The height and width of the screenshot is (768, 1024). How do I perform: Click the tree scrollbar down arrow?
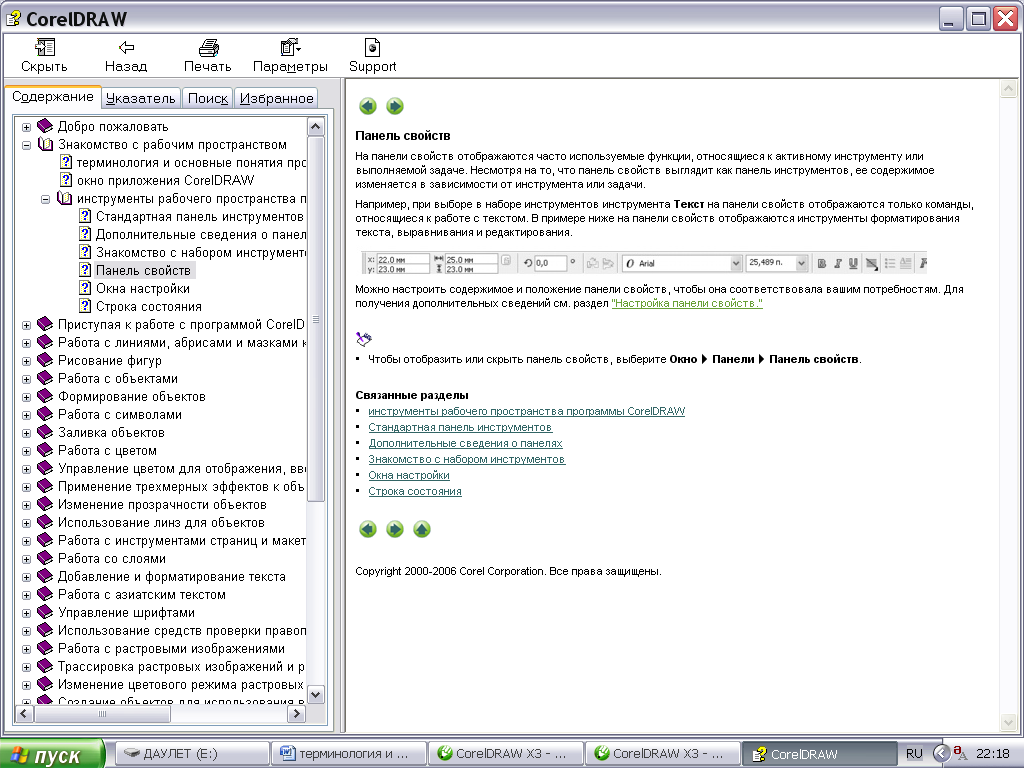tap(315, 694)
